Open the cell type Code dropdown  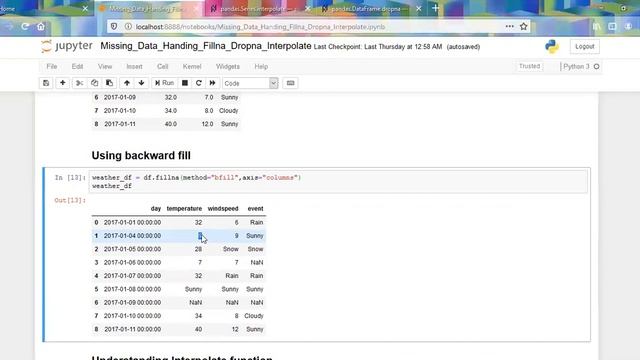coord(250,83)
